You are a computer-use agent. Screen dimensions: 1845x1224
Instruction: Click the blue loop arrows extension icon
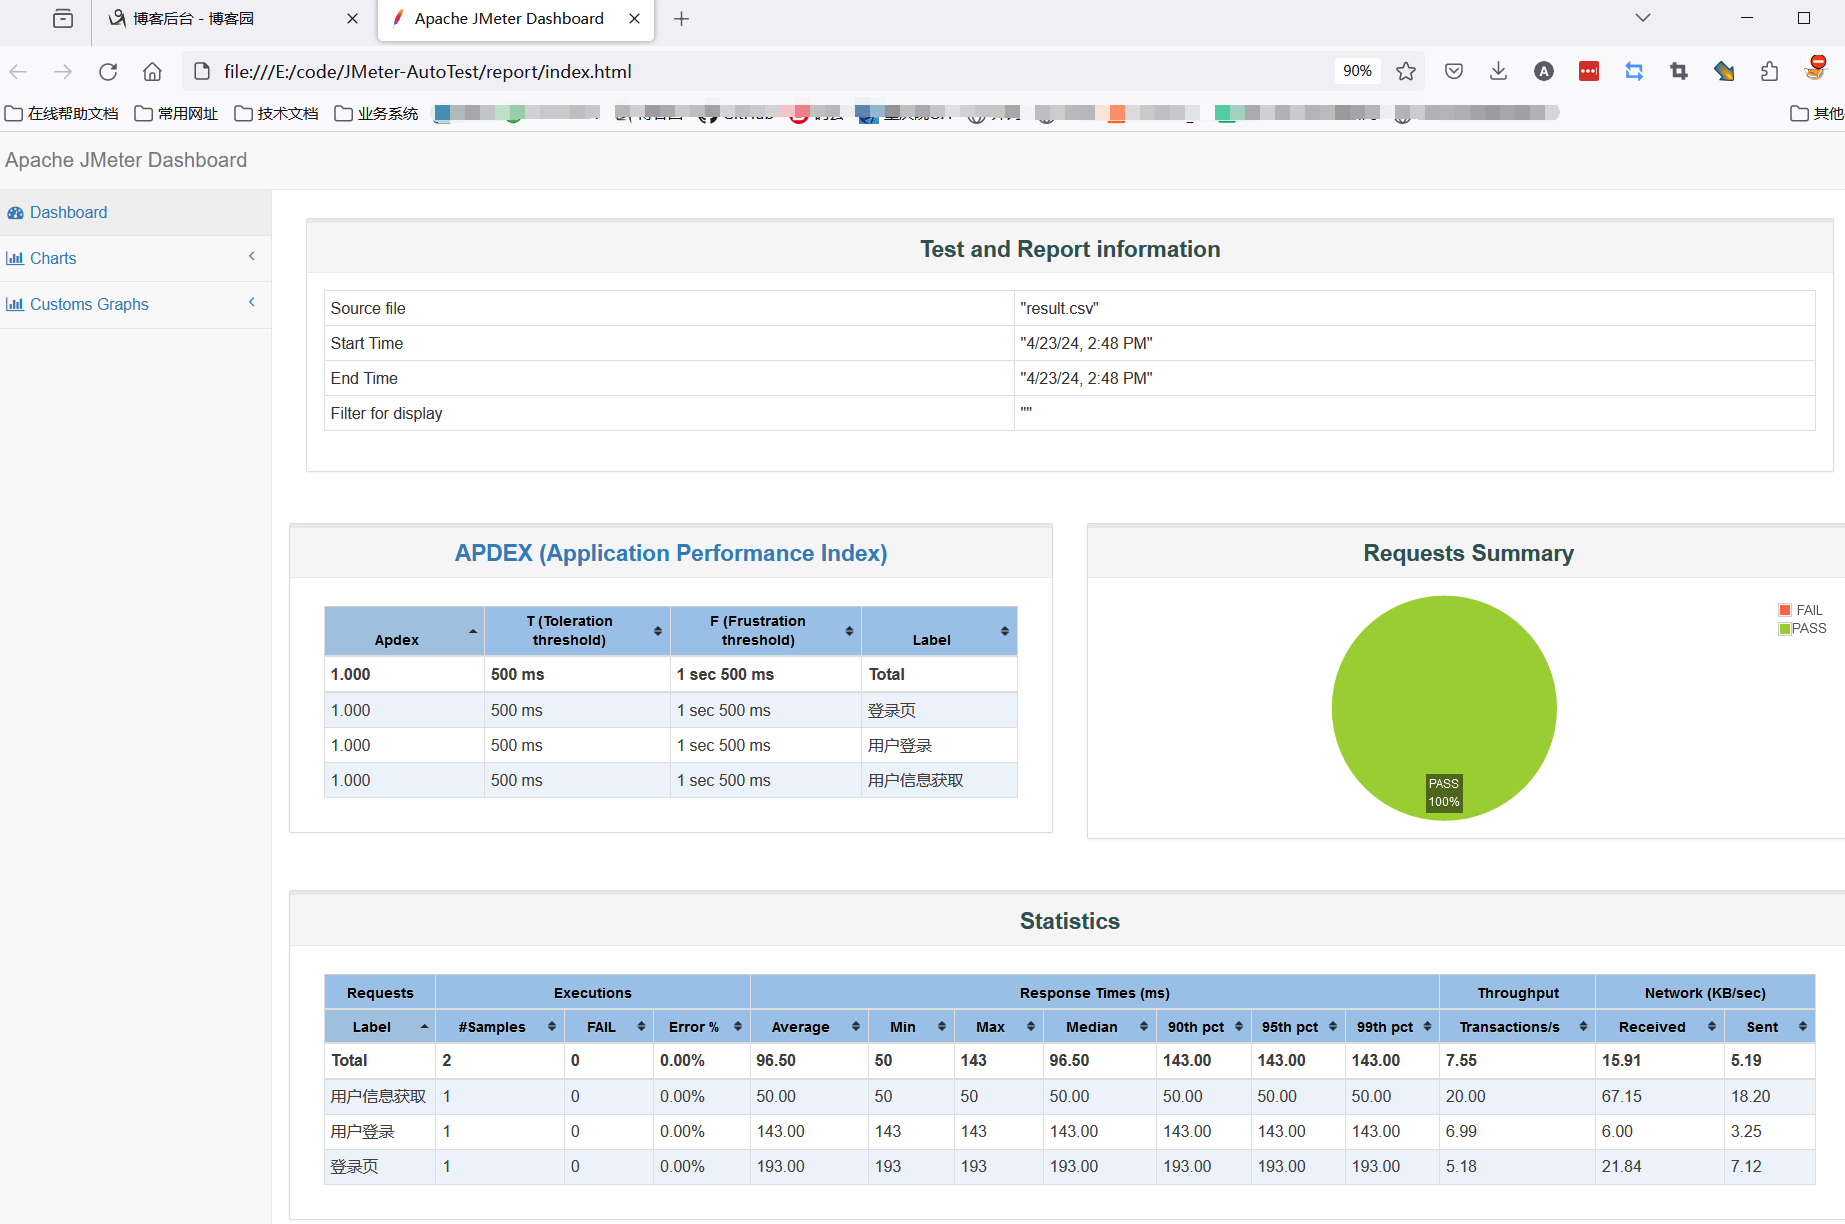(1634, 71)
